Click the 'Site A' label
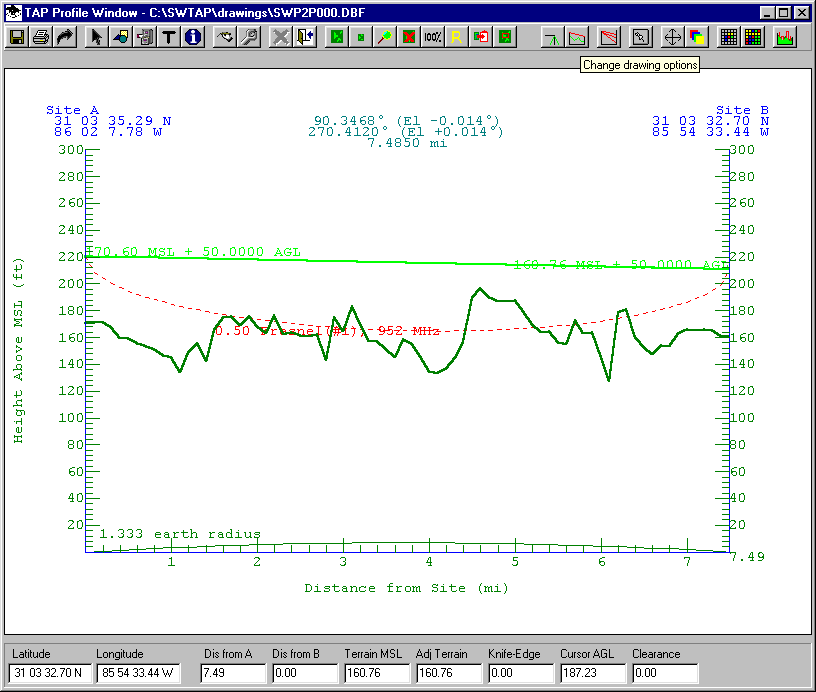Screen dimensions: 816x692 coord(72,110)
